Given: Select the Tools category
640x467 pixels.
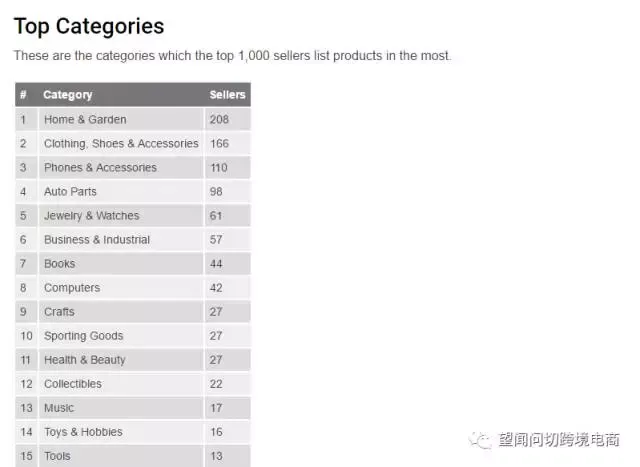Looking at the screenshot, I should pos(57,456).
